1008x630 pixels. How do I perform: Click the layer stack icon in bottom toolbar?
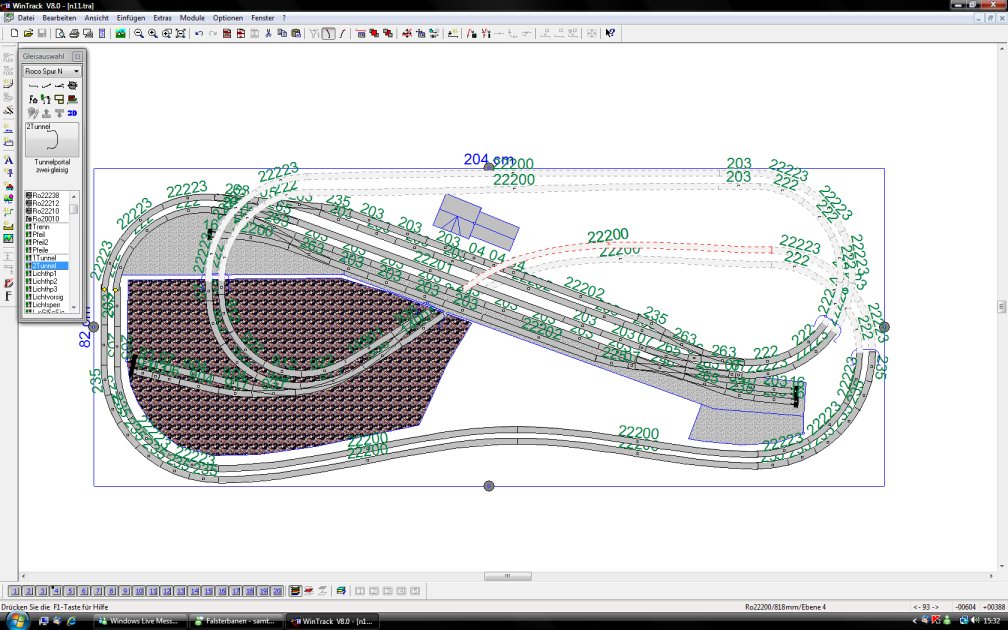[x=295, y=591]
